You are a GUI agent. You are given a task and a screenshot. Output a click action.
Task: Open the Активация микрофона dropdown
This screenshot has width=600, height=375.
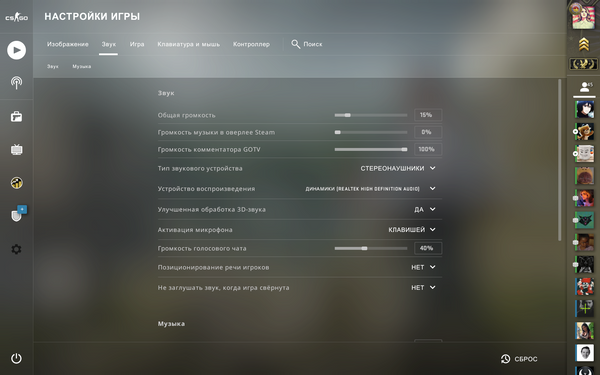point(412,230)
